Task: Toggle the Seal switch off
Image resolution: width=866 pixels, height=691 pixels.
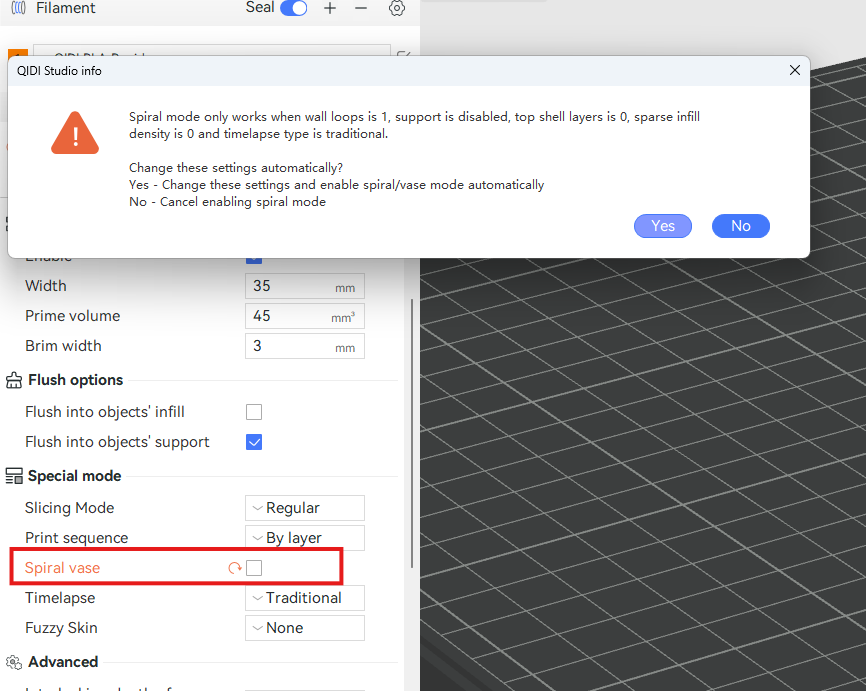Action: point(293,8)
